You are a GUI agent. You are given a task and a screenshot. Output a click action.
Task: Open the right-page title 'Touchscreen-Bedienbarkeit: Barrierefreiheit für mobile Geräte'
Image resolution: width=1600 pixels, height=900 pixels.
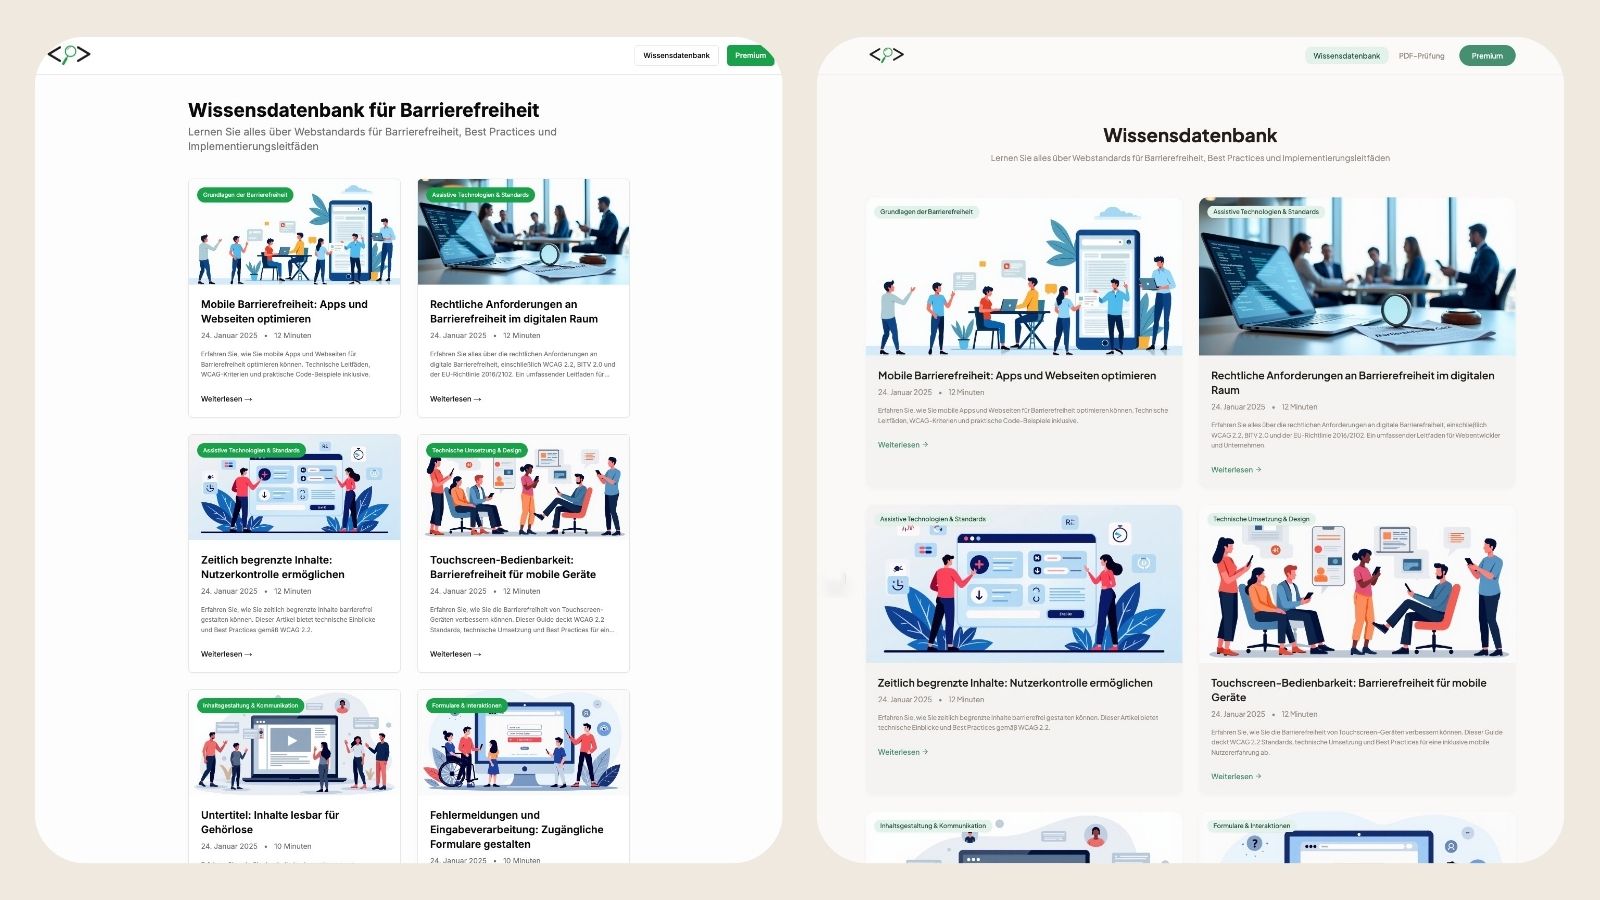coord(1349,690)
